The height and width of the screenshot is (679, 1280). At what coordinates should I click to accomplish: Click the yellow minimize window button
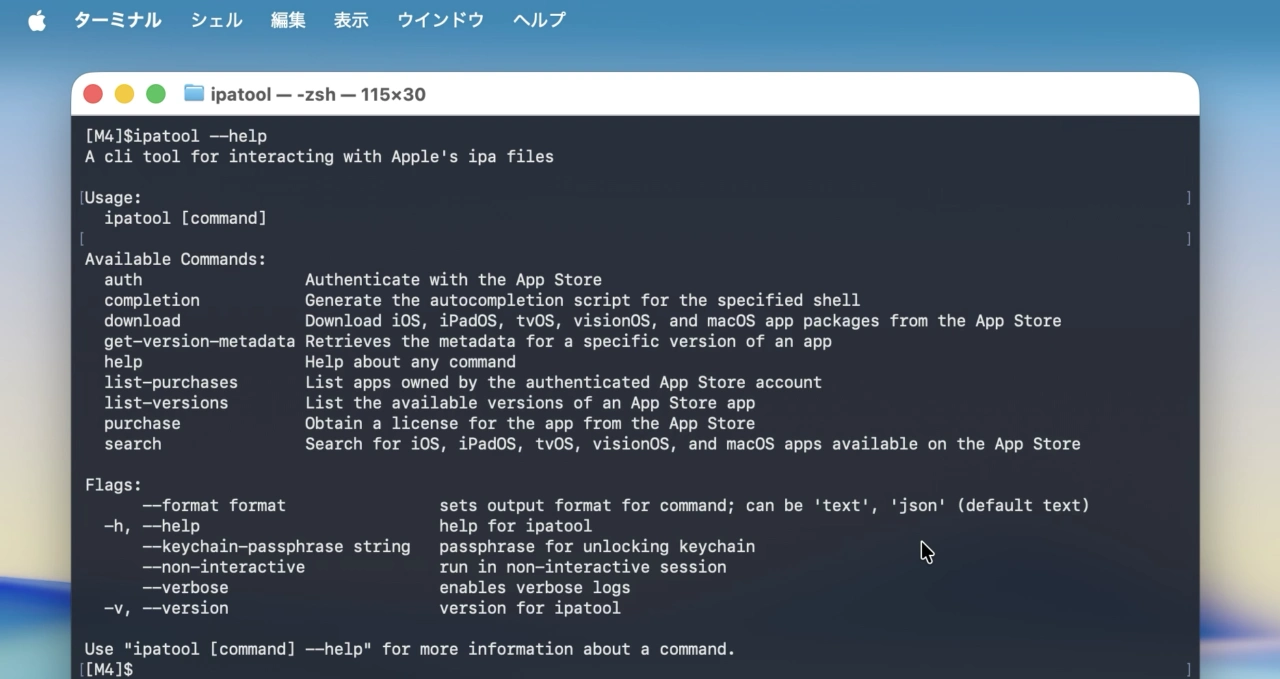(x=124, y=94)
